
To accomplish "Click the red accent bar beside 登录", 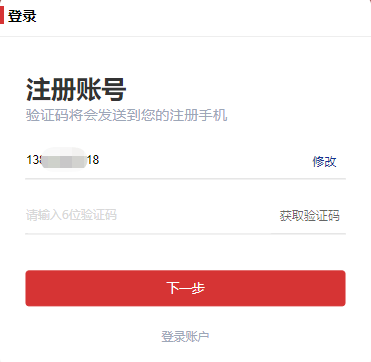I will pyautogui.click(x=2, y=16).
